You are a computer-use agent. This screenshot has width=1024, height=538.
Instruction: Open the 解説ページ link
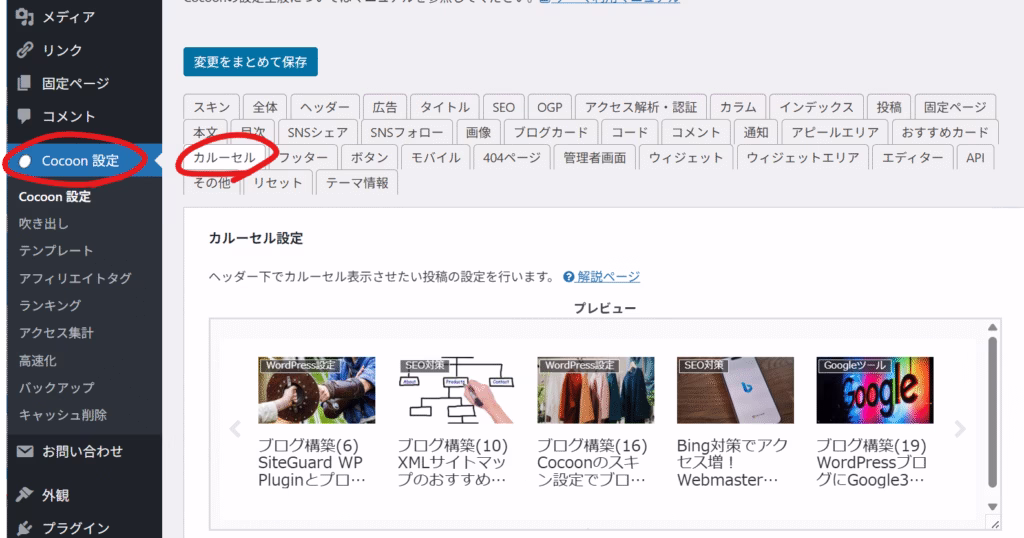click(608, 277)
